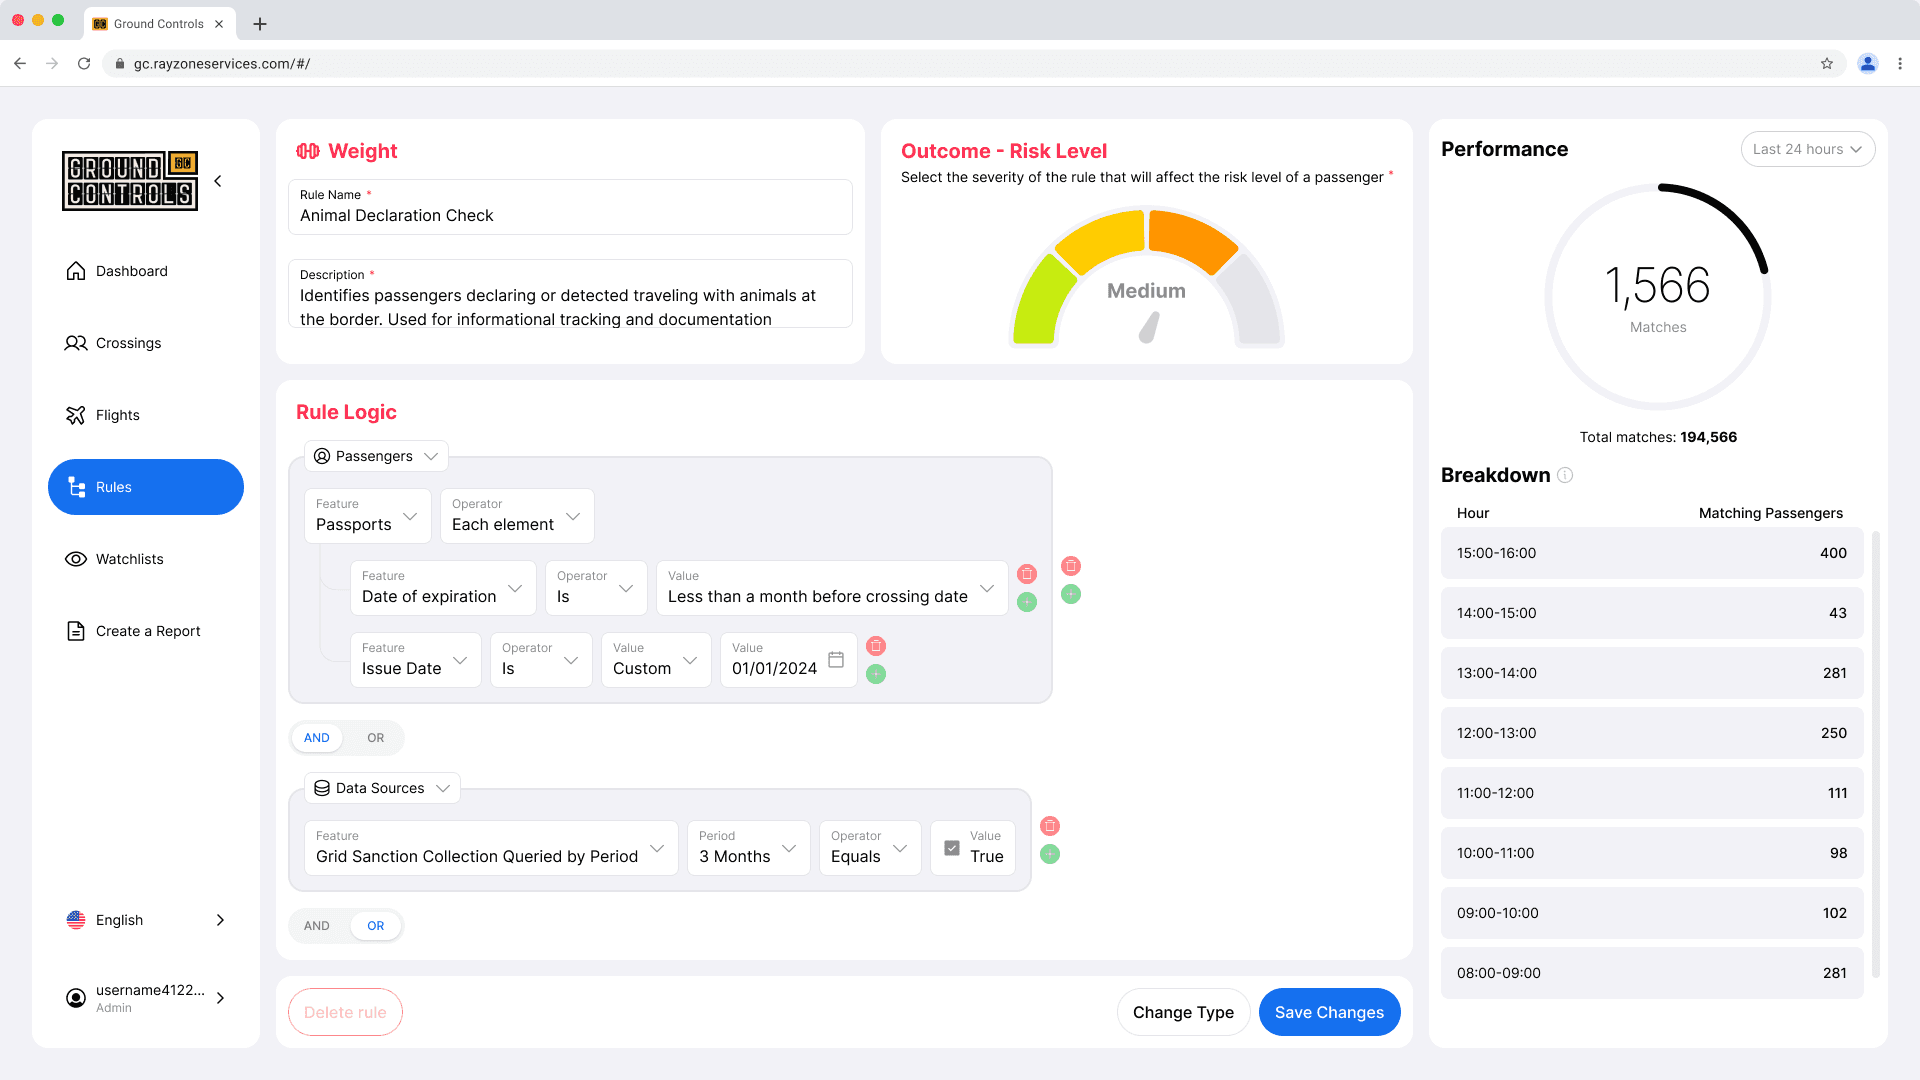
Task: Switch the upper logic toggle to OR
Action: pyautogui.click(x=375, y=738)
